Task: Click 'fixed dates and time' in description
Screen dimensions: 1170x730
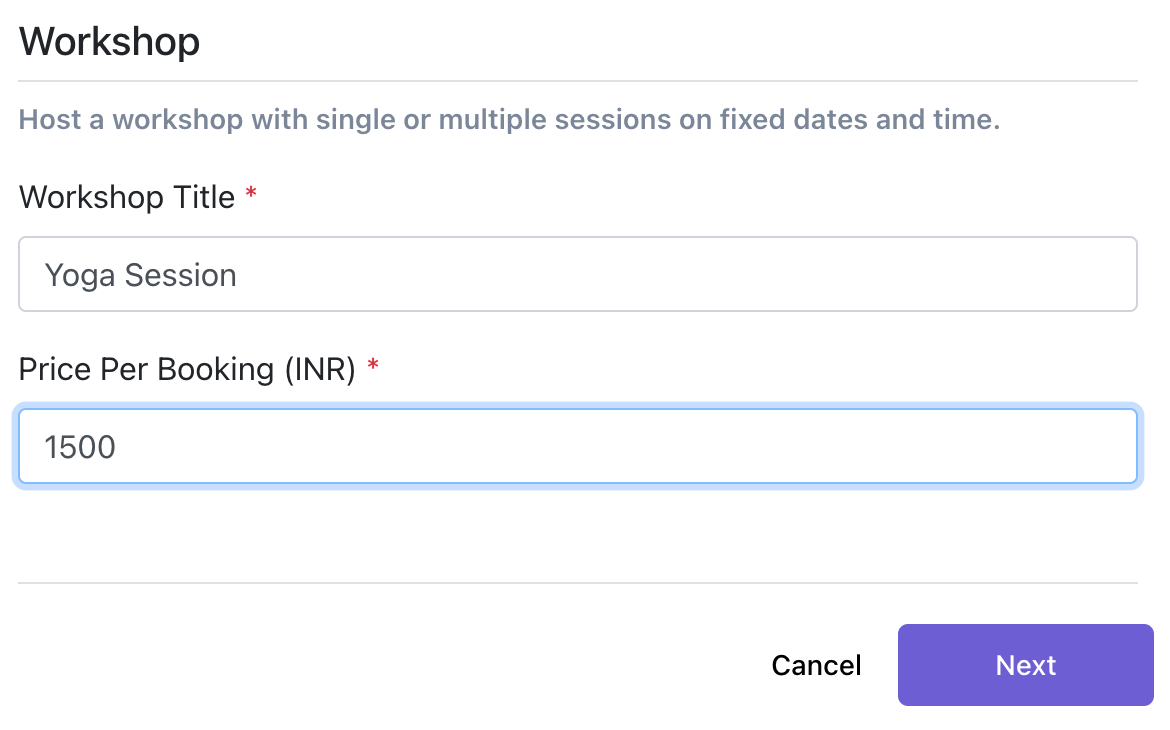Action: point(860,119)
